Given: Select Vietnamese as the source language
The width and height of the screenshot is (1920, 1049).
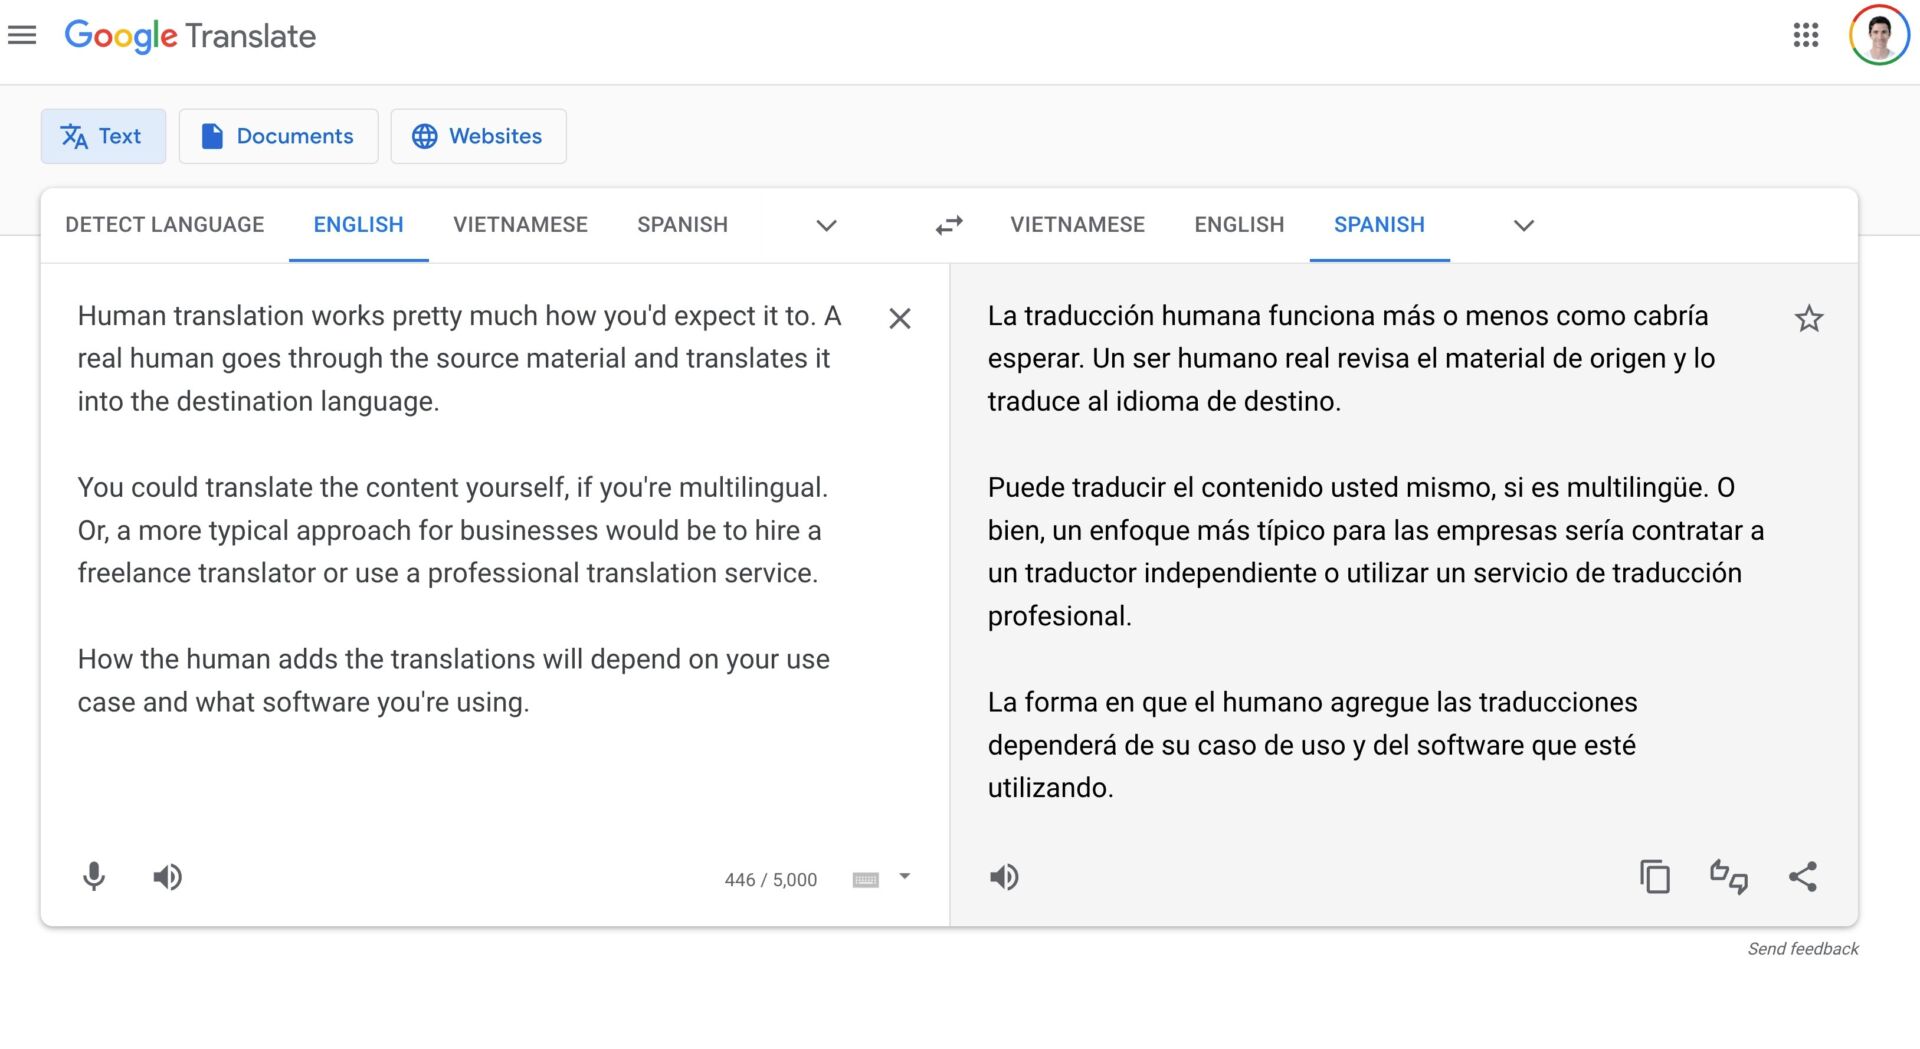Looking at the screenshot, I should pyautogui.click(x=520, y=224).
